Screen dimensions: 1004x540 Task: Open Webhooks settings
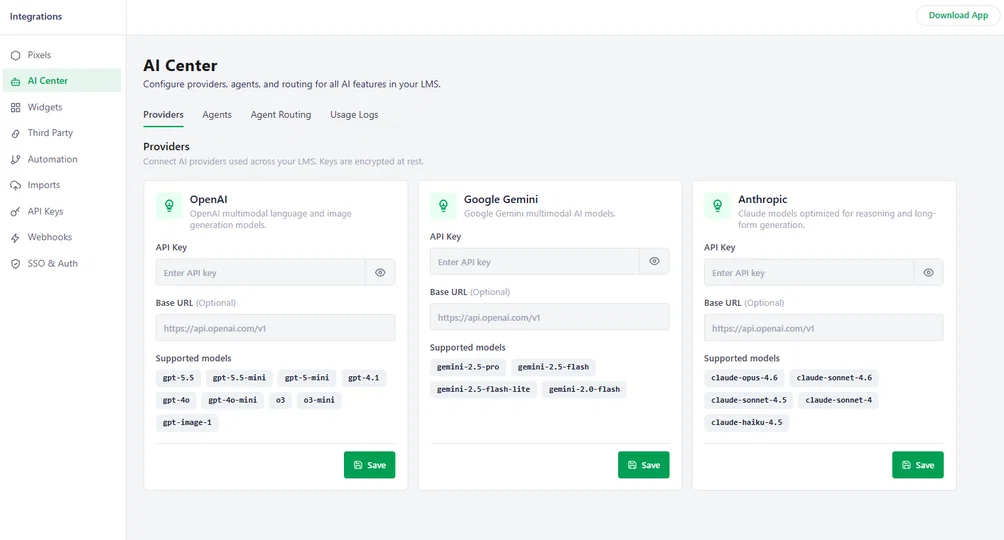tap(61, 237)
